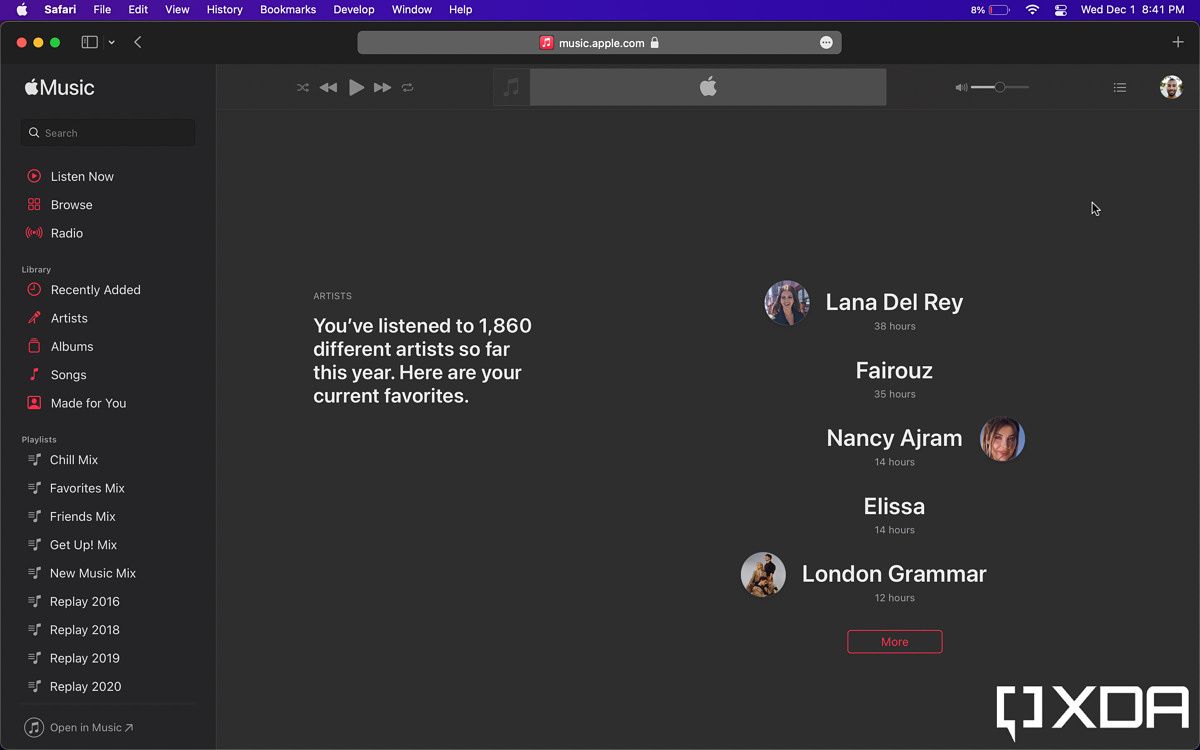Click Open in Music link
The width and height of the screenshot is (1200, 750).
[79, 728]
